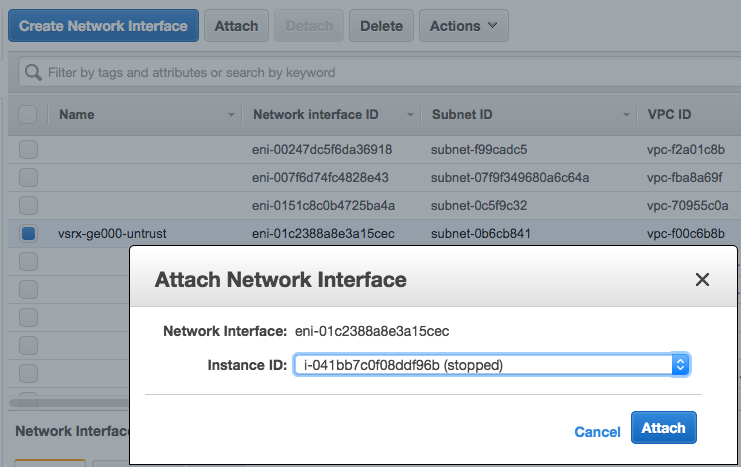Select checkbox for eni-007f6d74fc4828e43 row

coord(28,177)
